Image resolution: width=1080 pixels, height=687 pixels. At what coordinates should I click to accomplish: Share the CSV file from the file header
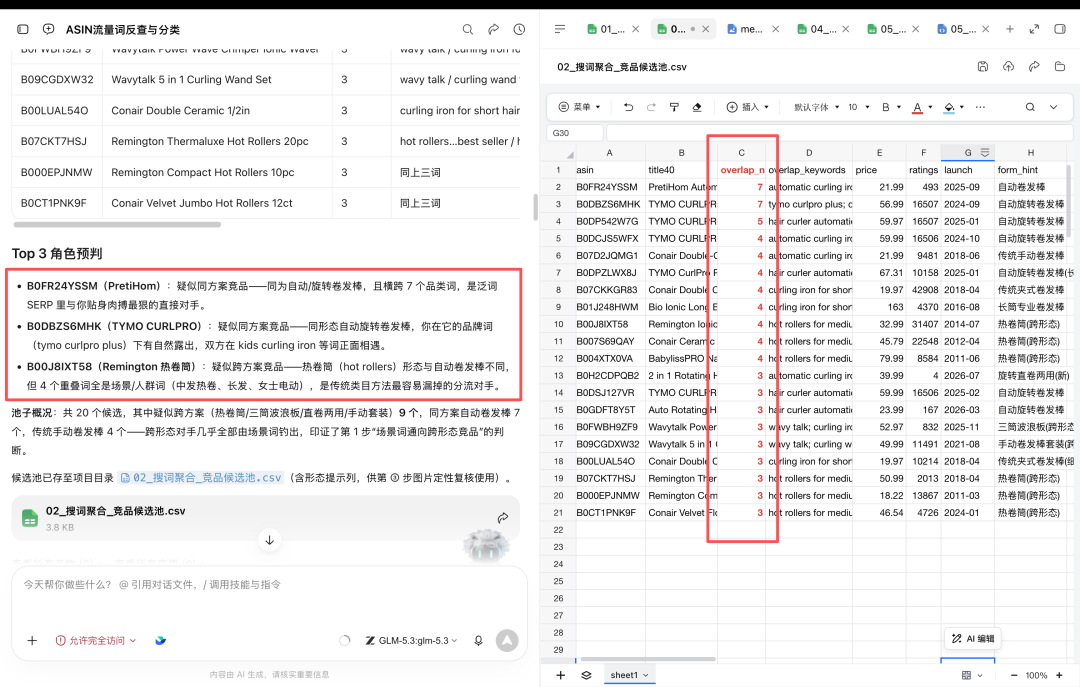click(1035, 67)
